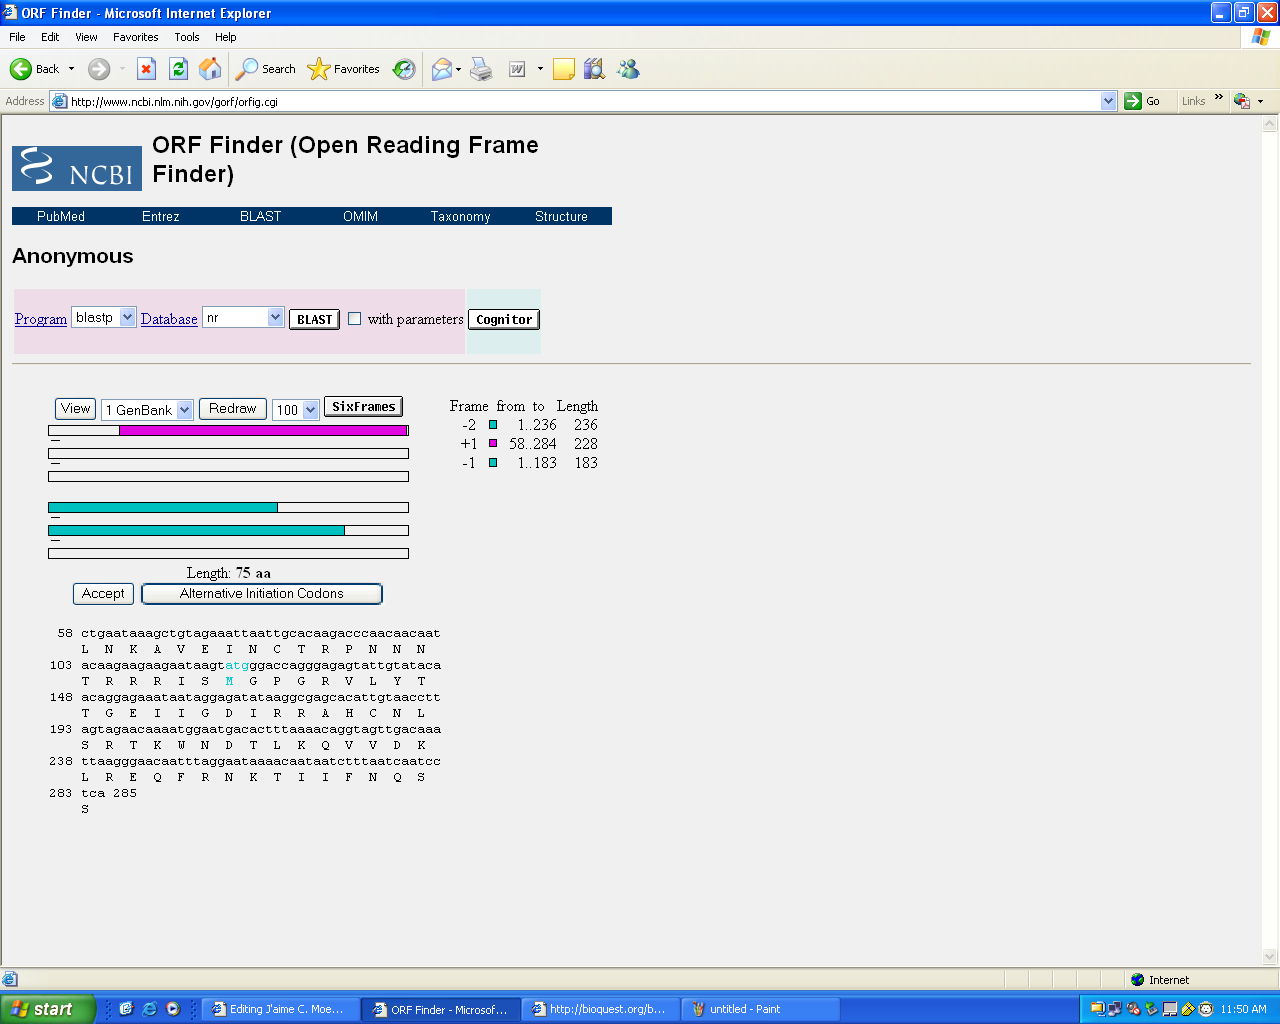
Task: Select the -2 frame teal square
Action: (x=492, y=425)
